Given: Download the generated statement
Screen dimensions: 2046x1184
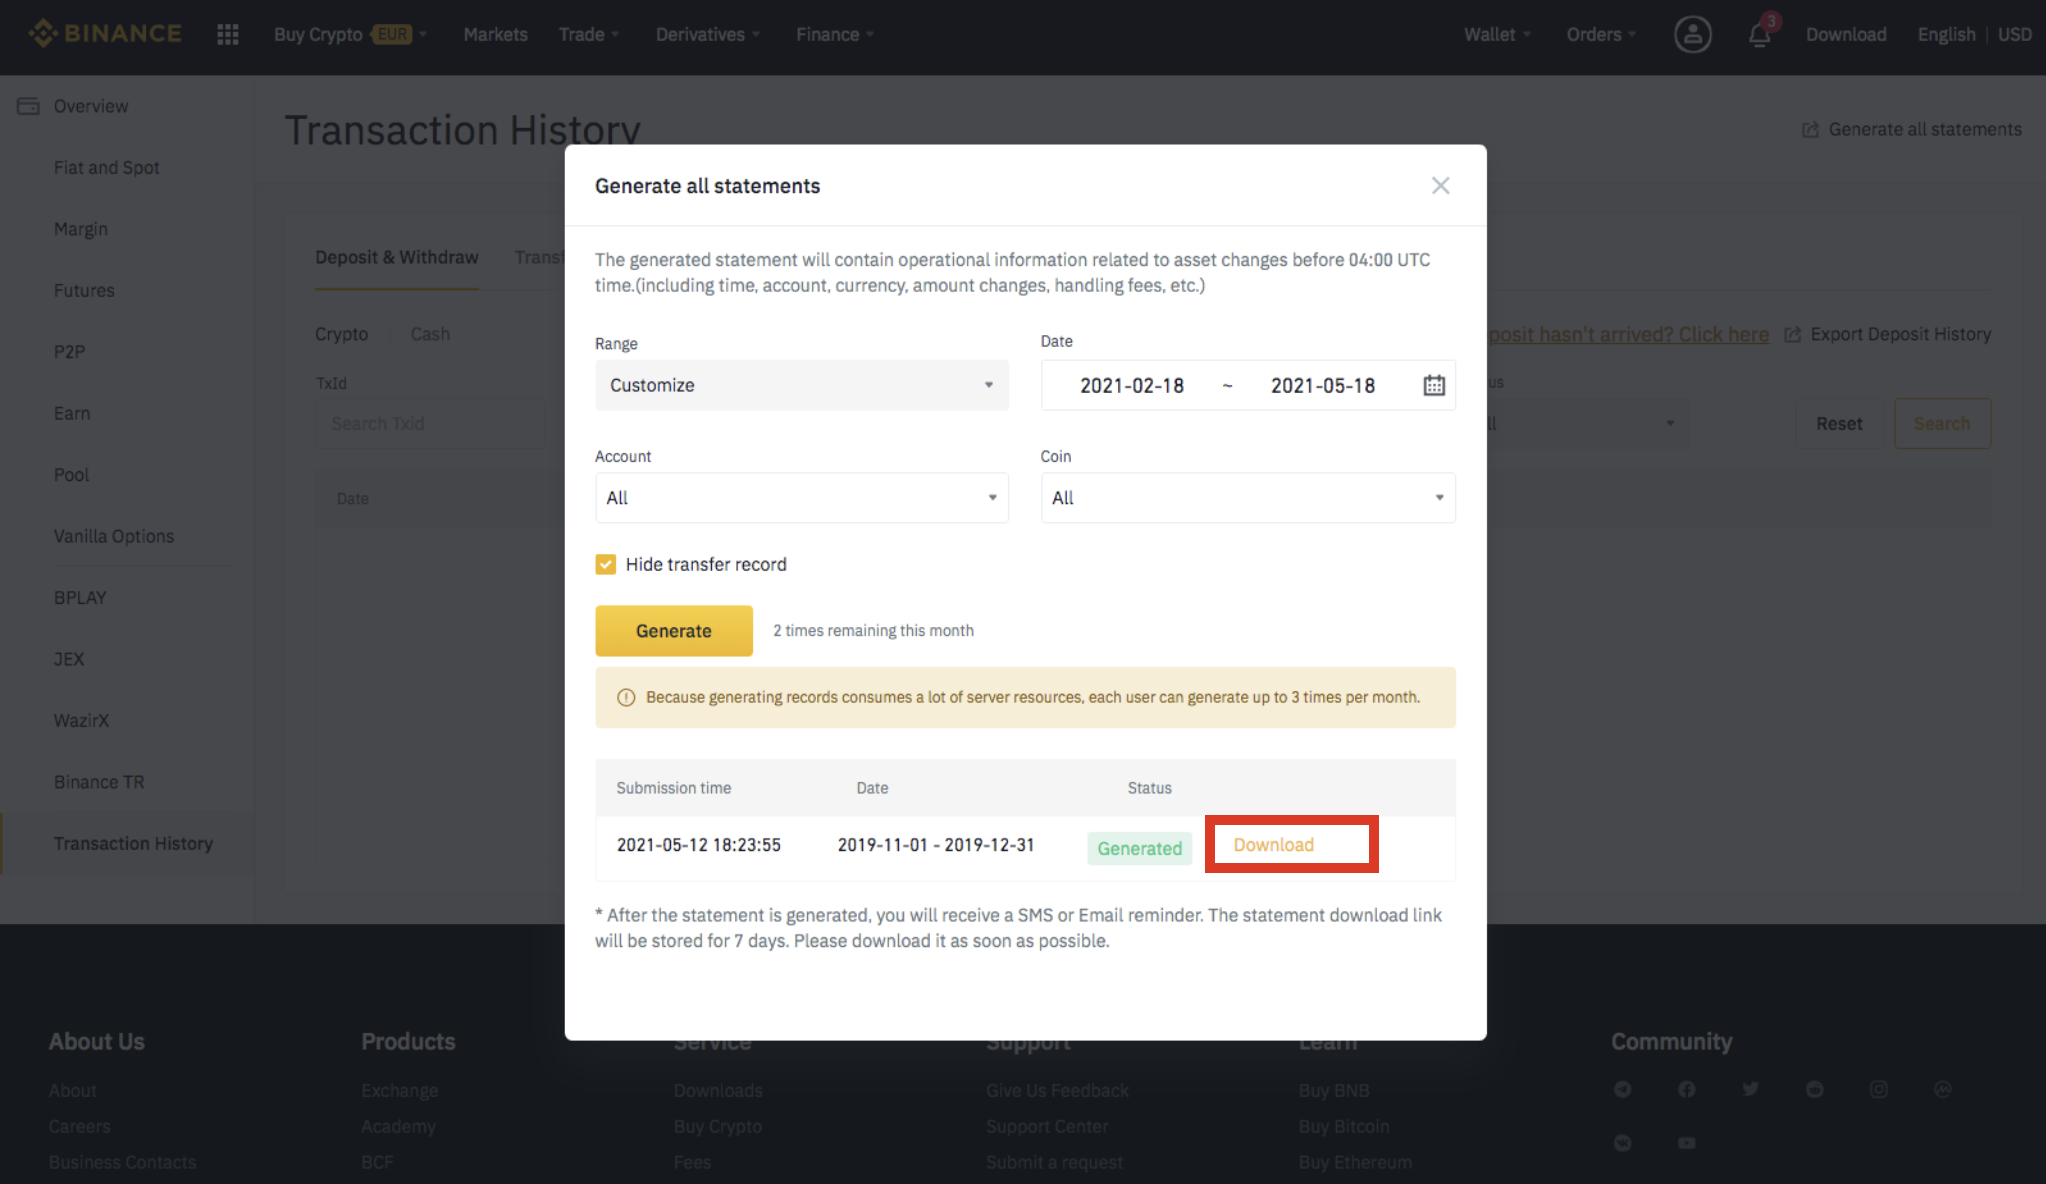Looking at the screenshot, I should click(1273, 845).
